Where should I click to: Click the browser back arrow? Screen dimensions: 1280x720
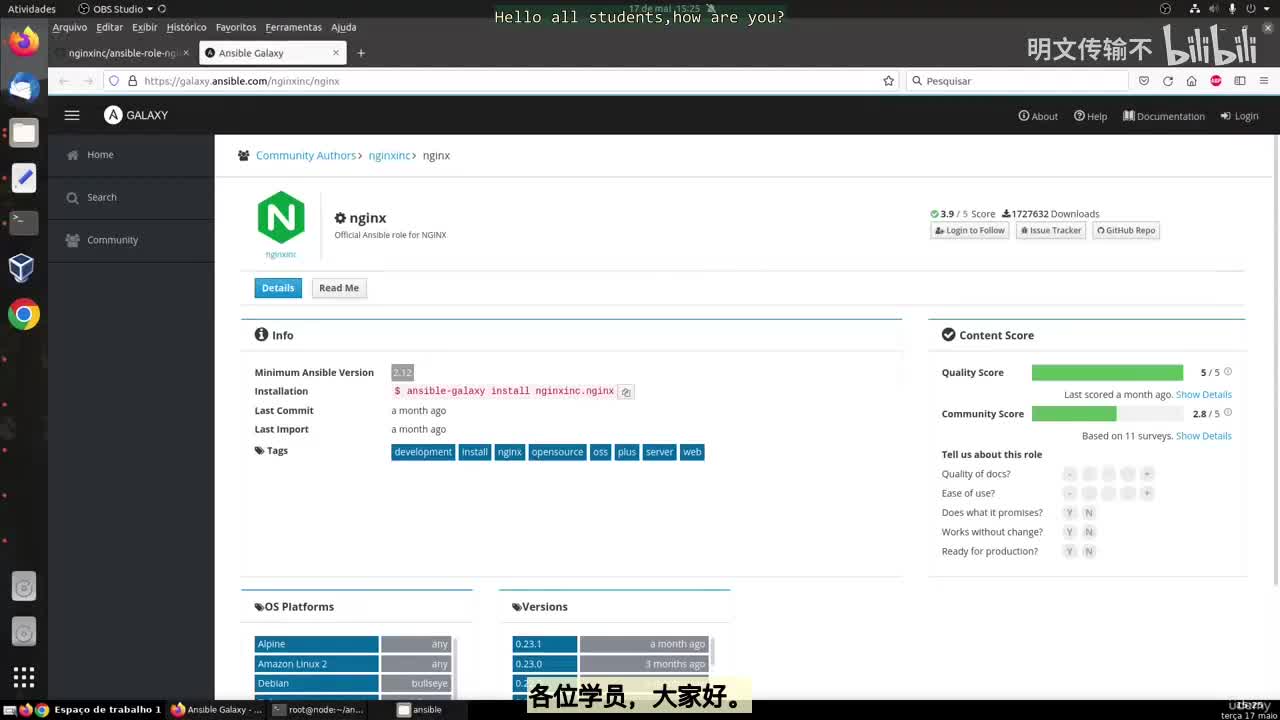click(x=64, y=81)
